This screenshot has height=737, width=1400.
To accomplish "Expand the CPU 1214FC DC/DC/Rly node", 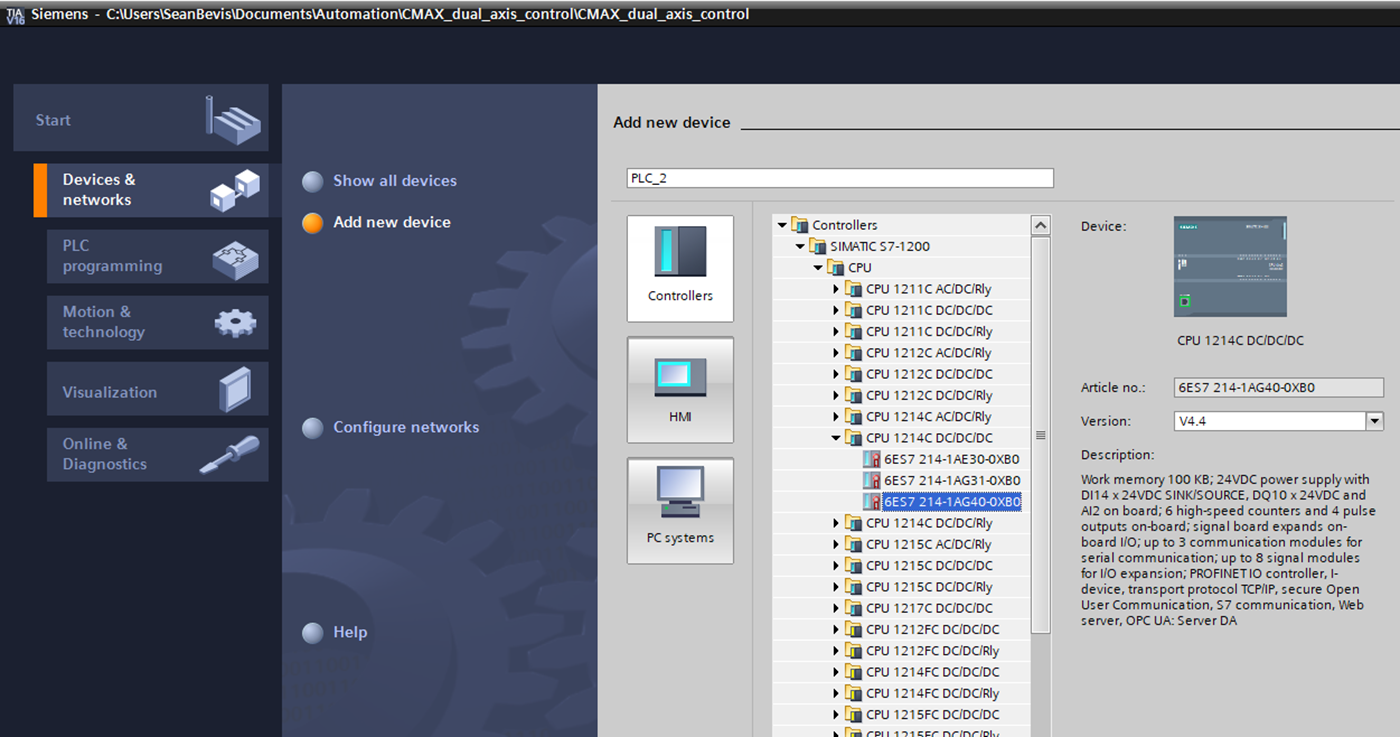I will click(x=836, y=693).
